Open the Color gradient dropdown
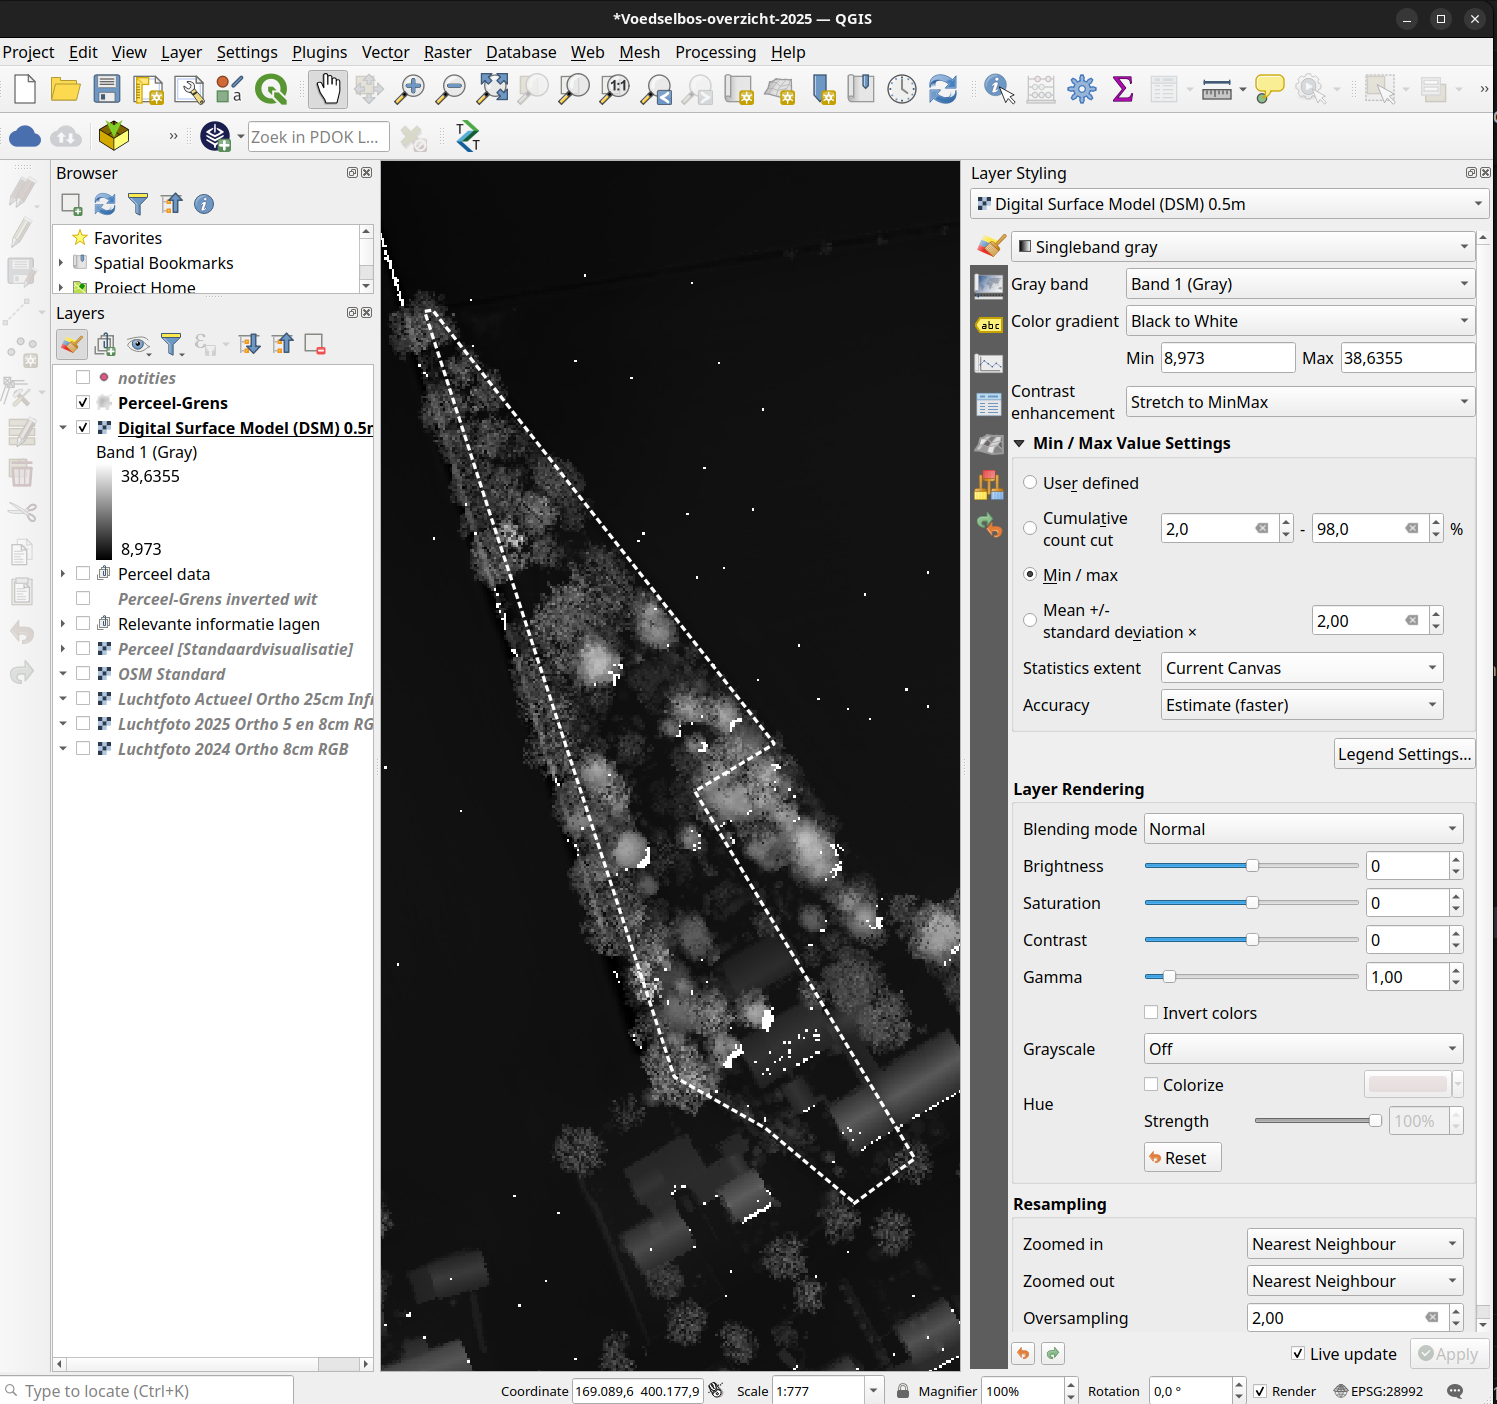1497x1404 pixels. click(1300, 321)
